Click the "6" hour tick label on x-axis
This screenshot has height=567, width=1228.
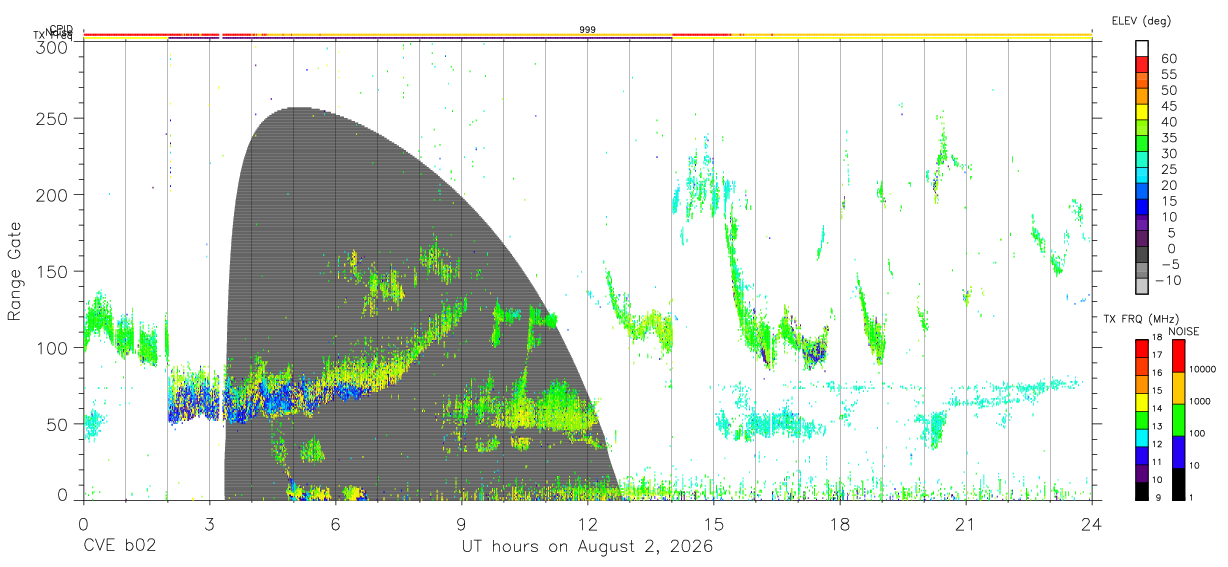pyautogui.click(x=335, y=524)
